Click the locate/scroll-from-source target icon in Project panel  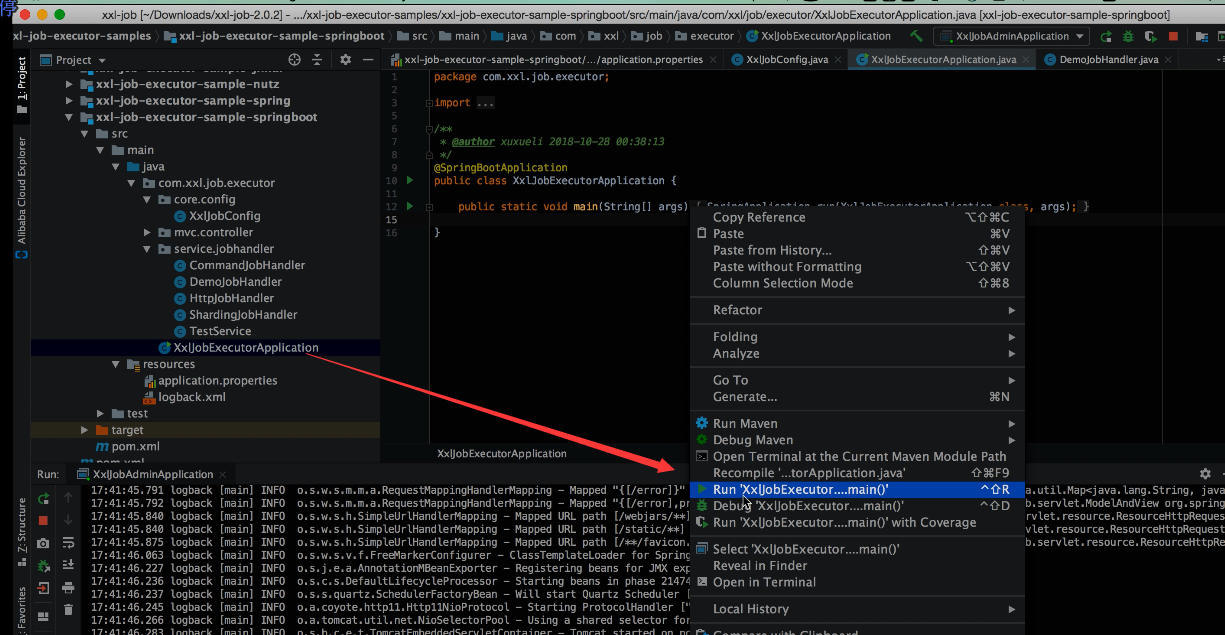coord(294,60)
